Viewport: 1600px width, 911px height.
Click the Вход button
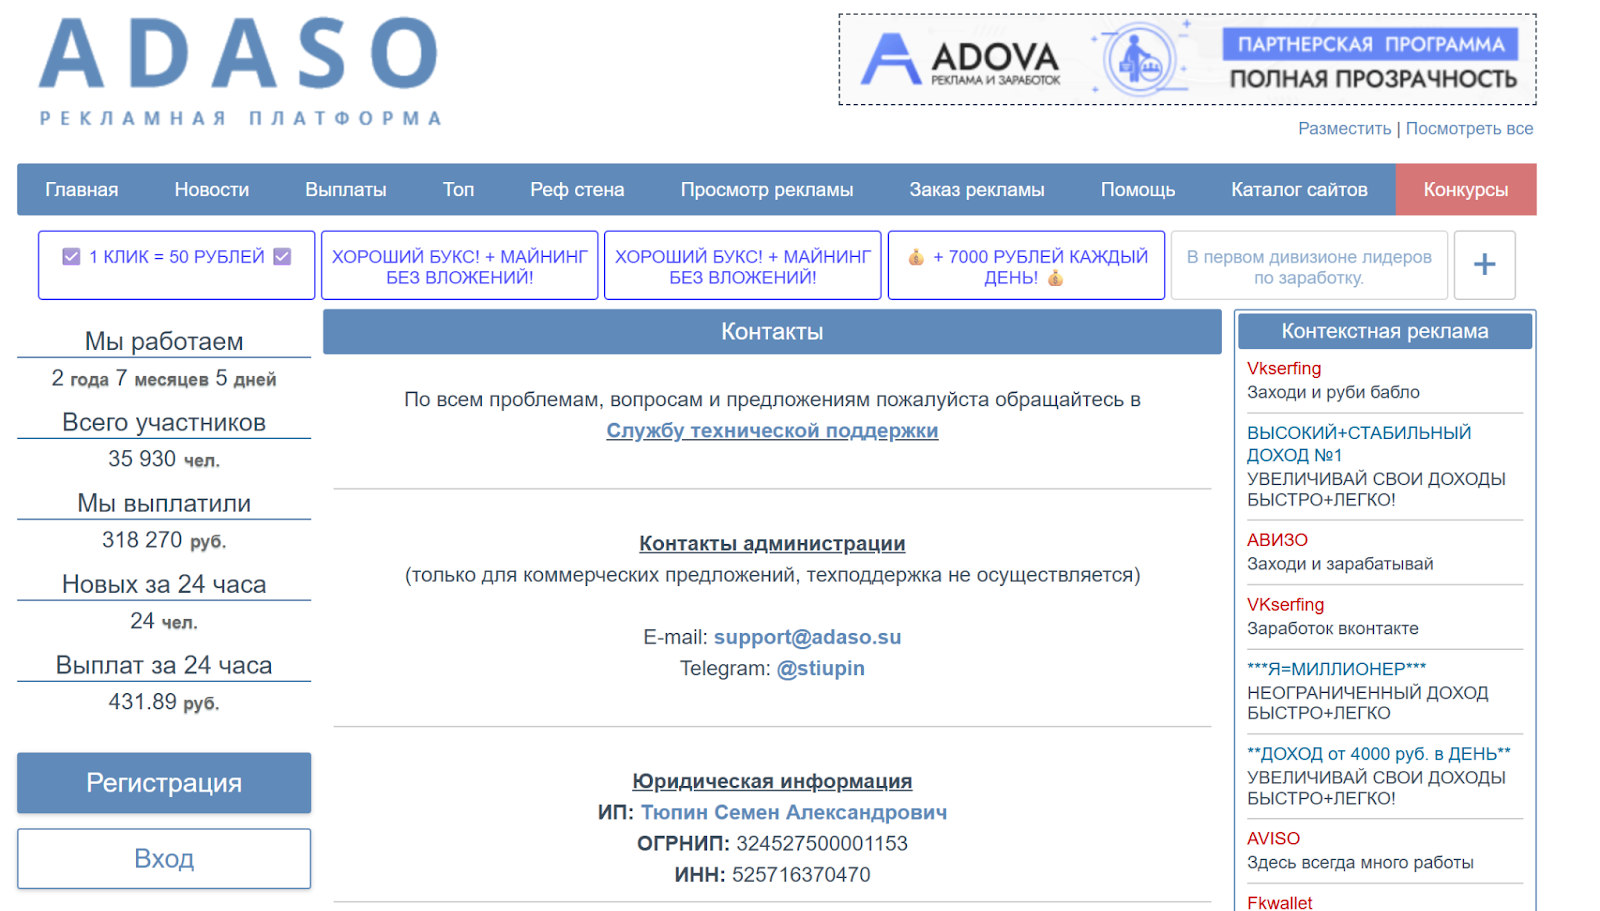point(164,859)
